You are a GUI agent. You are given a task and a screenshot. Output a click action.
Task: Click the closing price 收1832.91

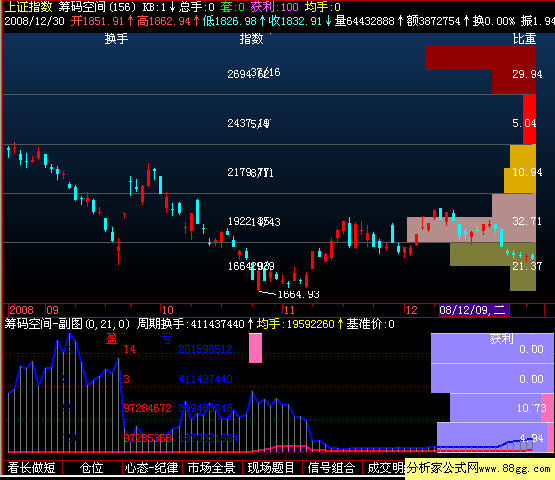click(x=295, y=21)
